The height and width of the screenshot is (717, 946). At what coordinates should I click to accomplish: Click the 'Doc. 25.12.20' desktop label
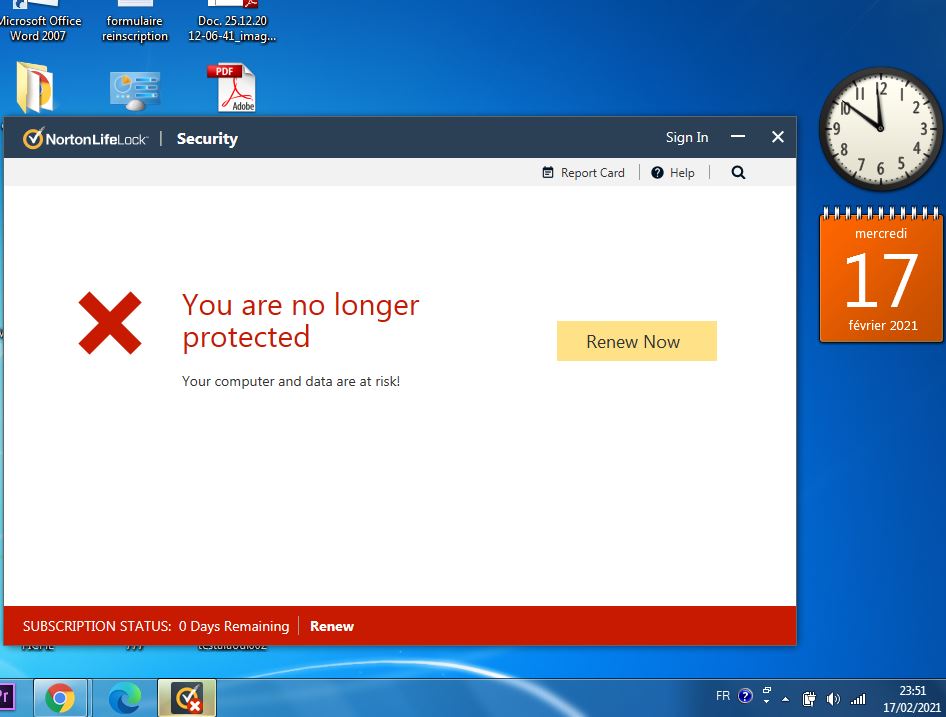click(x=232, y=28)
